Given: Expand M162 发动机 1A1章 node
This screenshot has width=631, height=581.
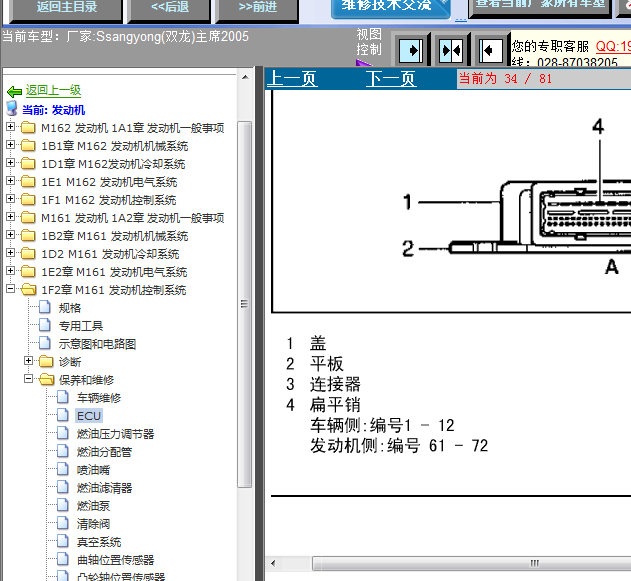Looking at the screenshot, I should tap(10, 127).
